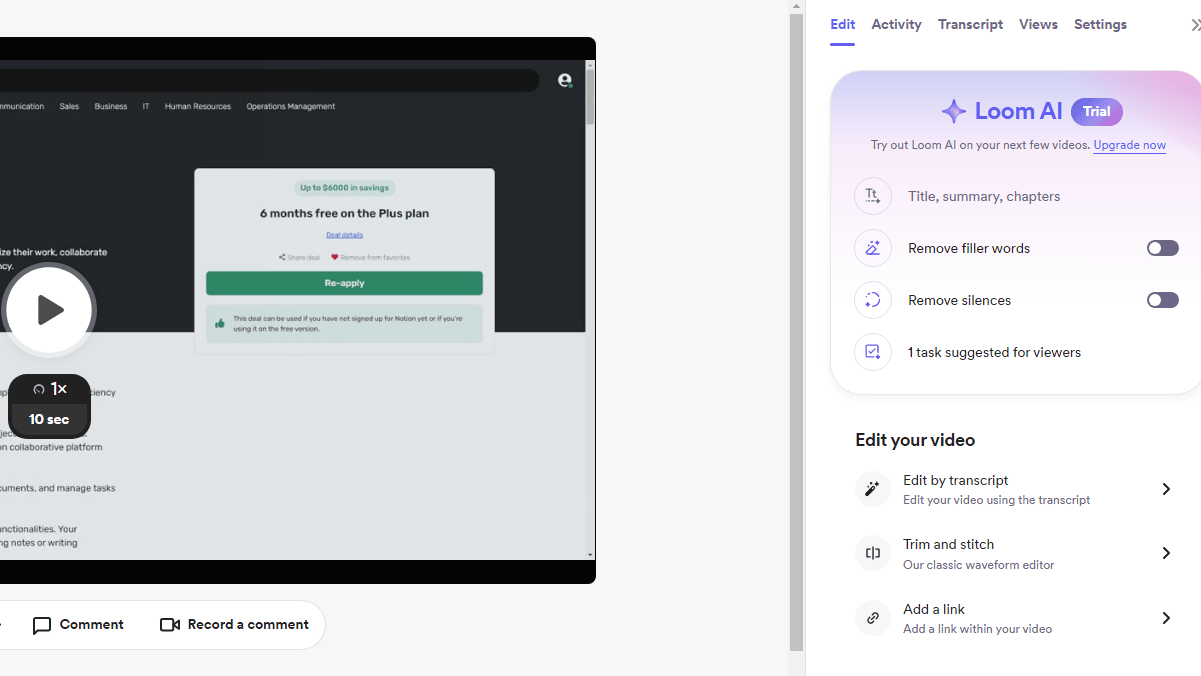Click the Sales item in the video's menu

coord(69,106)
